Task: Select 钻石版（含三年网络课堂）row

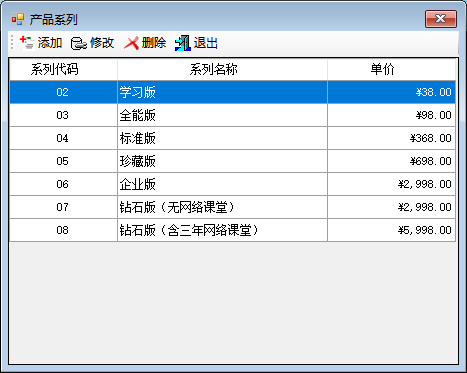Action: [232, 230]
